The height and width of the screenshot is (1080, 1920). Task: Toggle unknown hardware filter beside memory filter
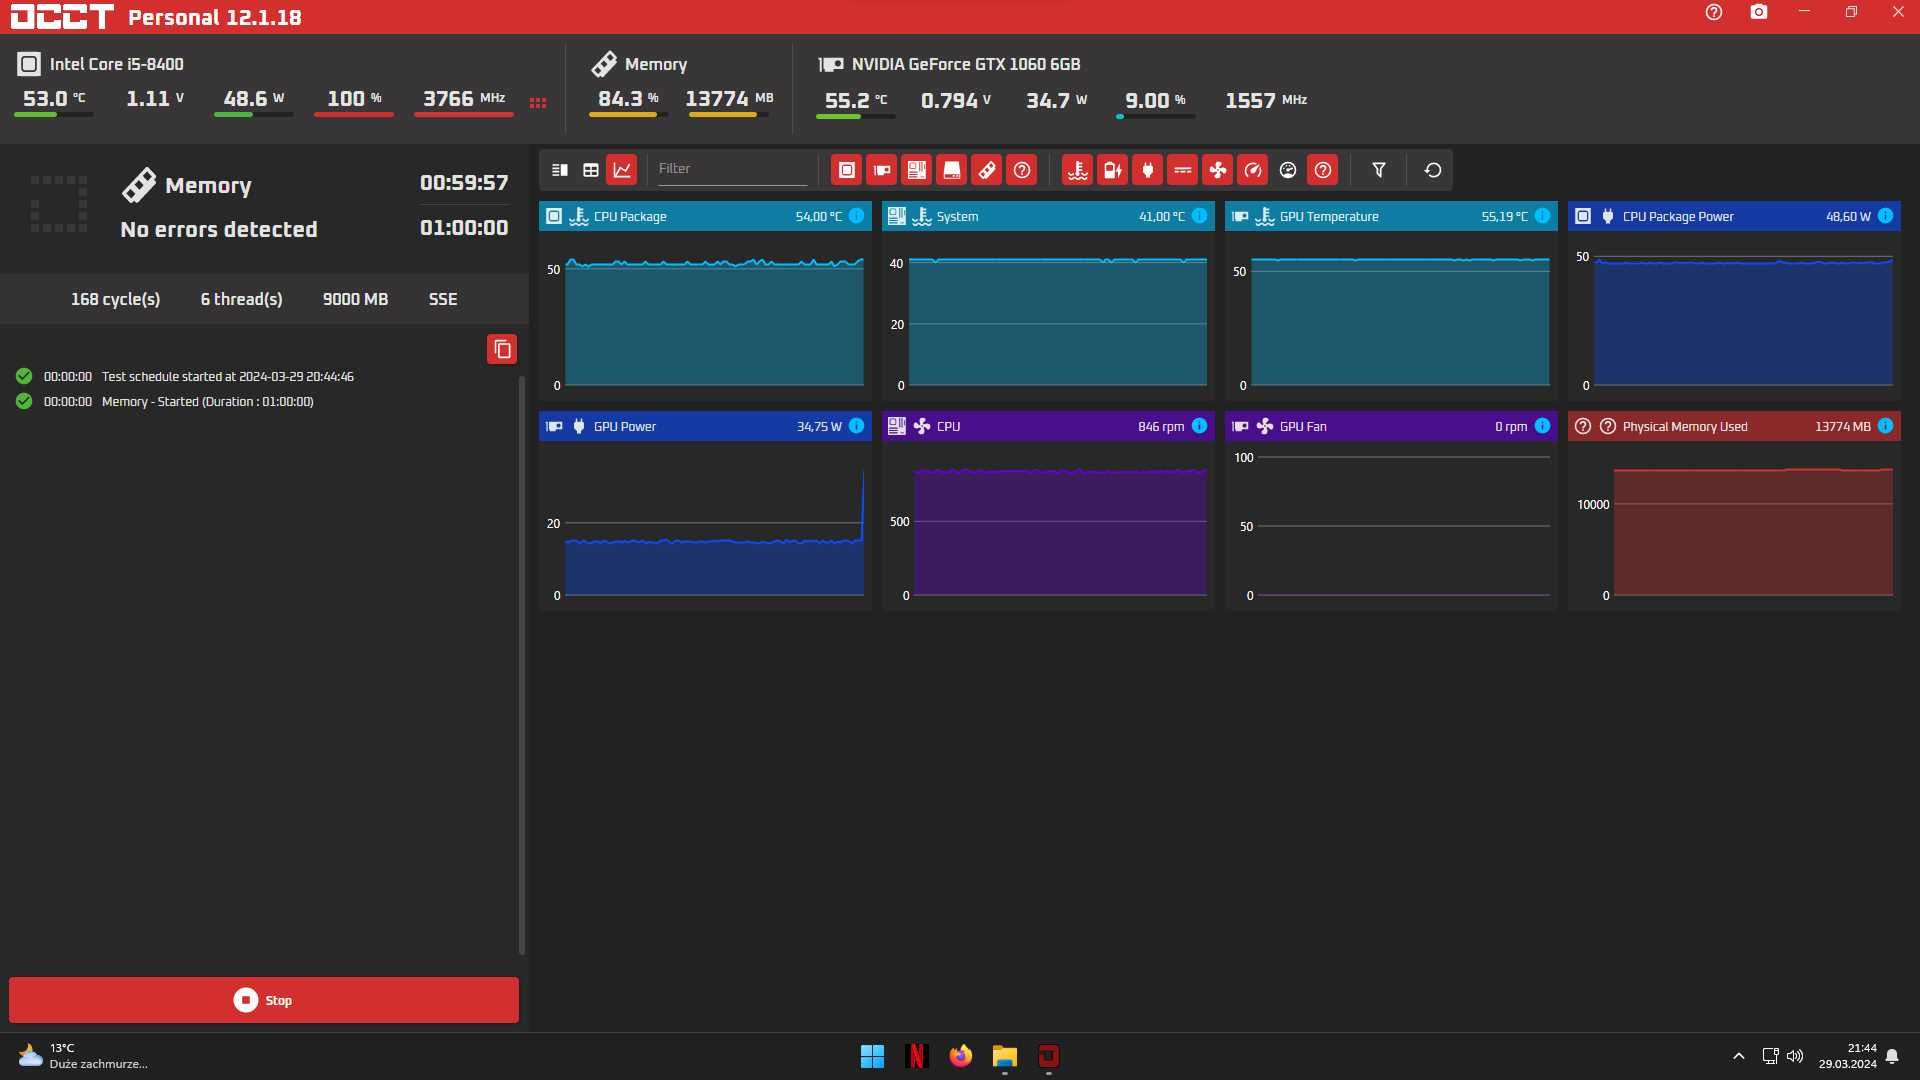coord(1022,170)
